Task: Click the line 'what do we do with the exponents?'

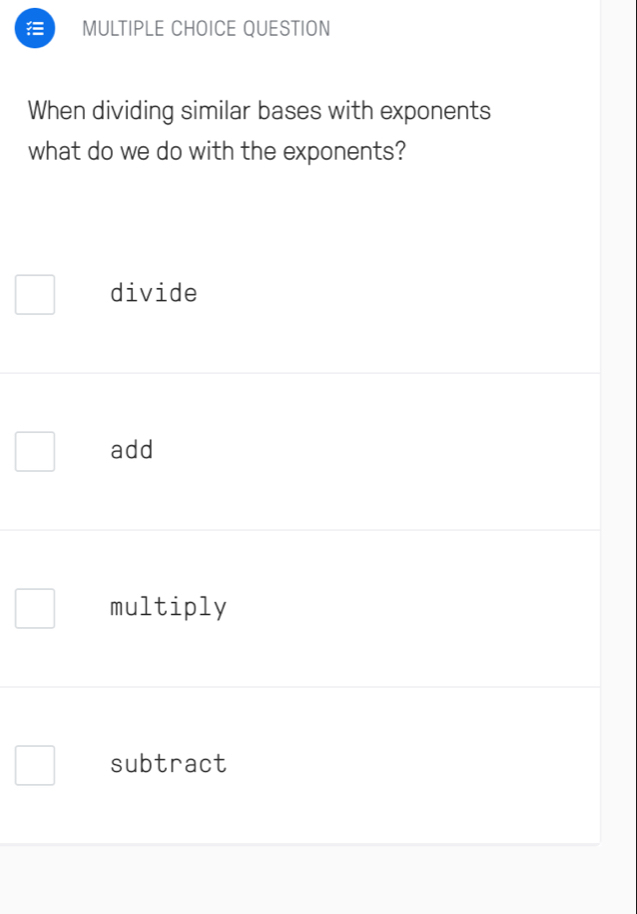Action: click(x=217, y=151)
